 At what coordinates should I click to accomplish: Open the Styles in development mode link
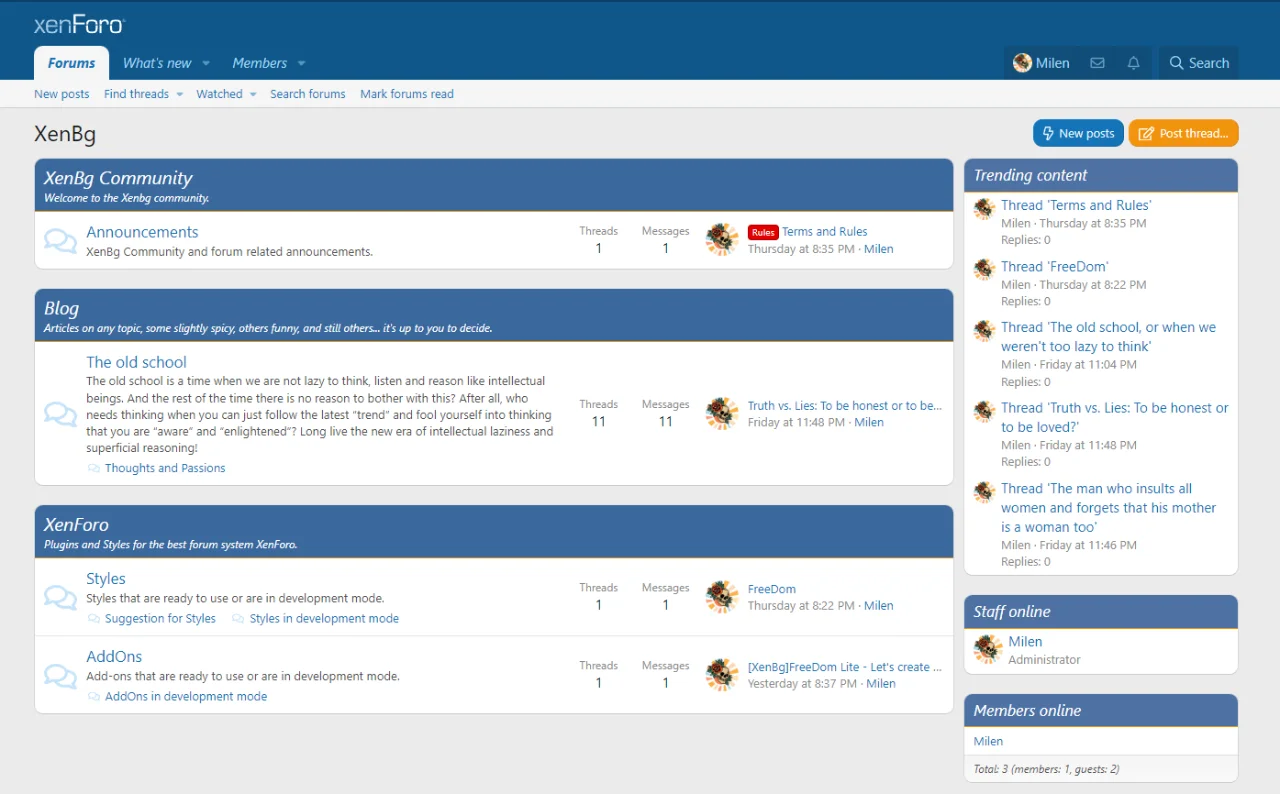[324, 619]
